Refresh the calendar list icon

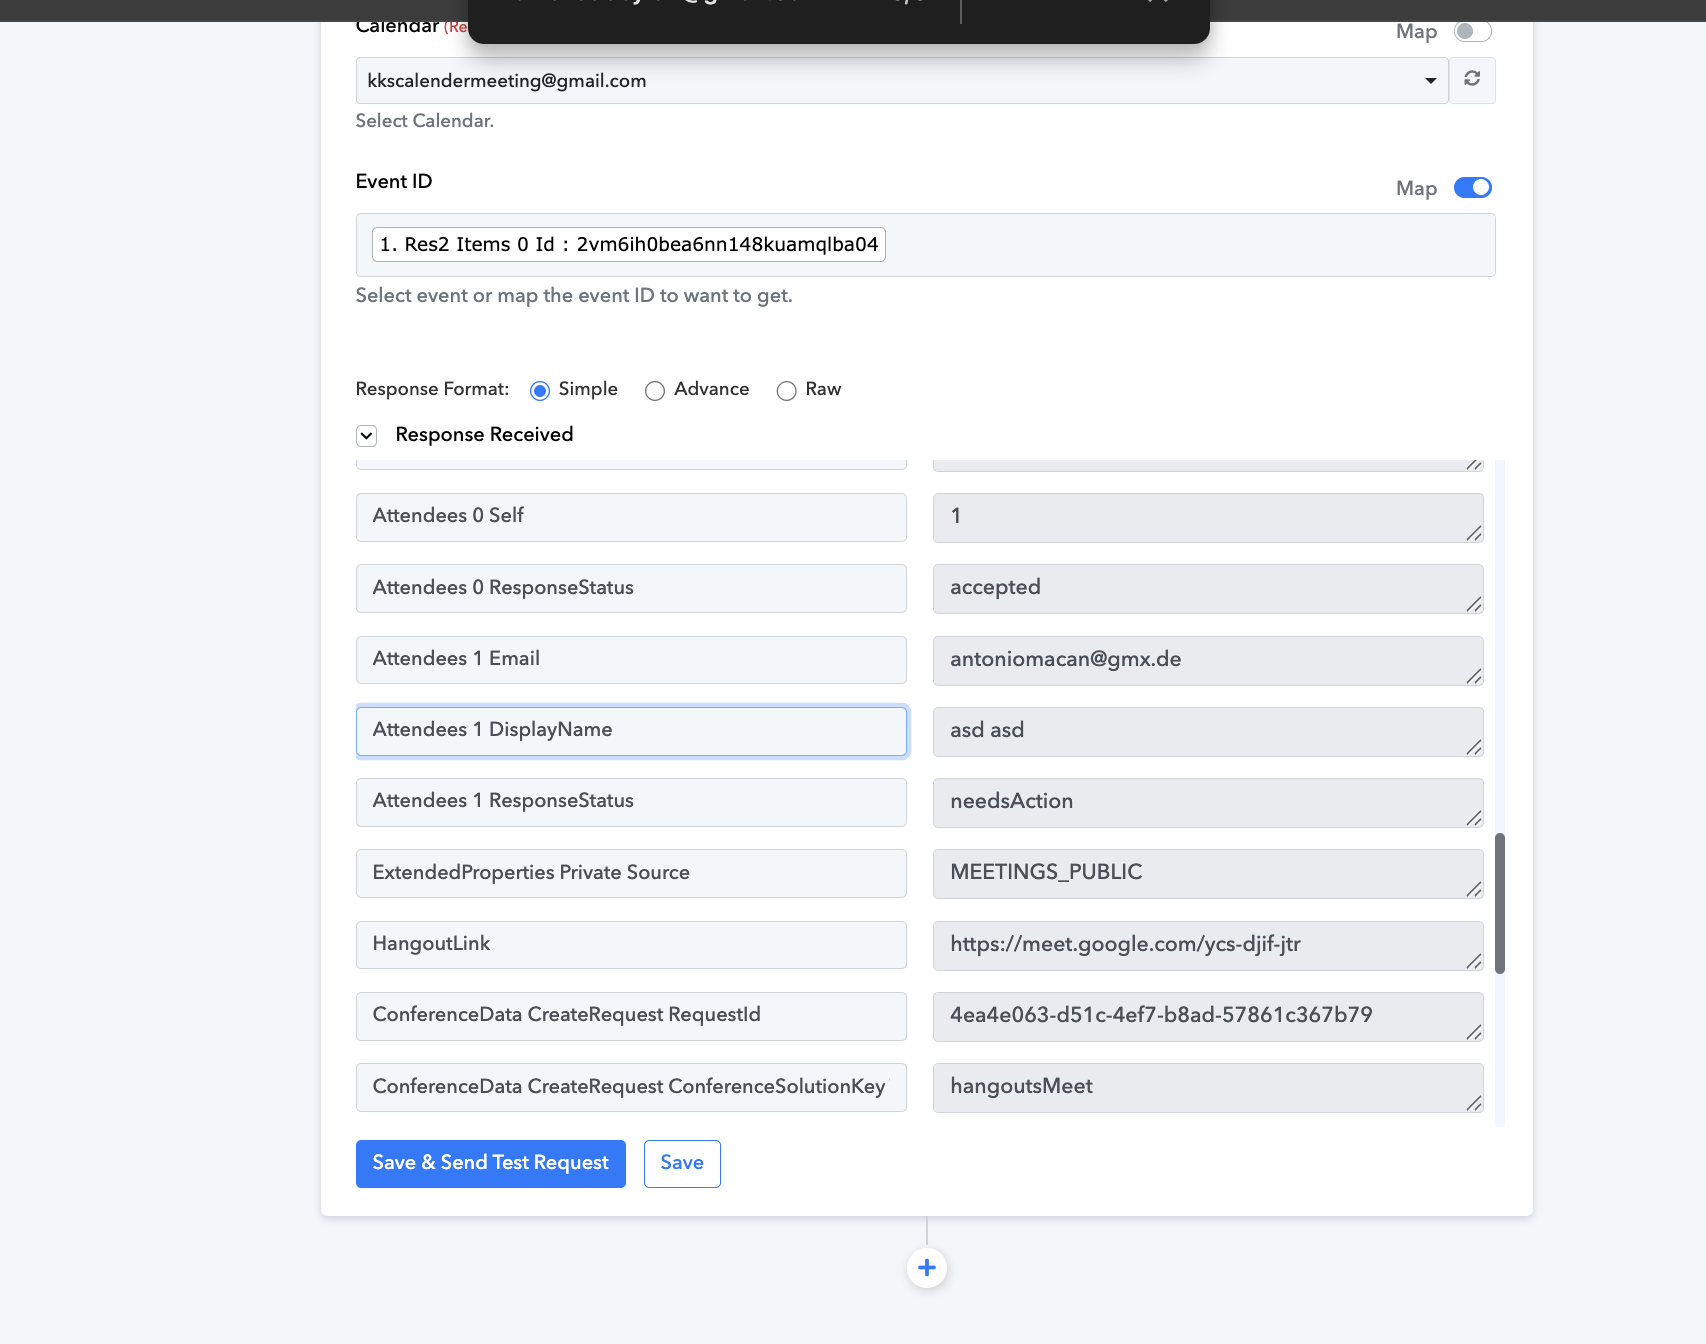[1472, 80]
